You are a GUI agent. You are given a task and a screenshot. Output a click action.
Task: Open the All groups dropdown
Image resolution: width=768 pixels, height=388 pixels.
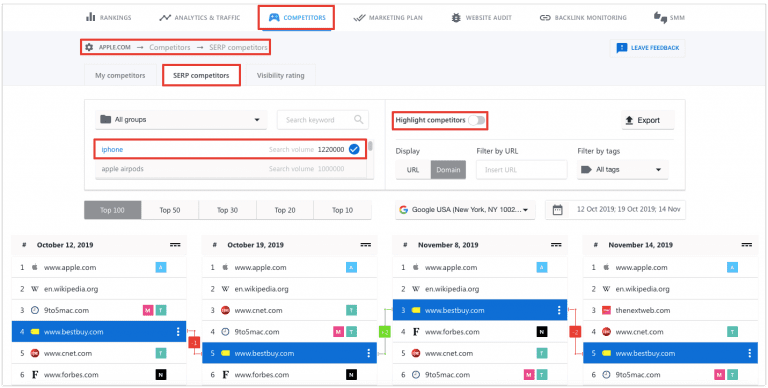181,120
